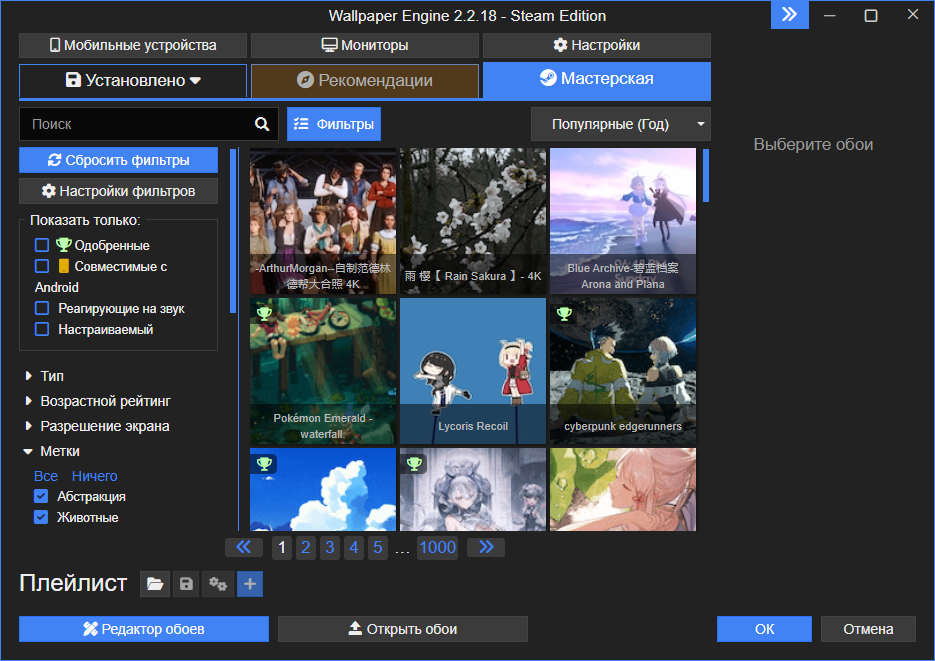Expand the Возрастной рейтинг section
Screen dimensions: 935x661
pyautogui.click(x=98, y=401)
